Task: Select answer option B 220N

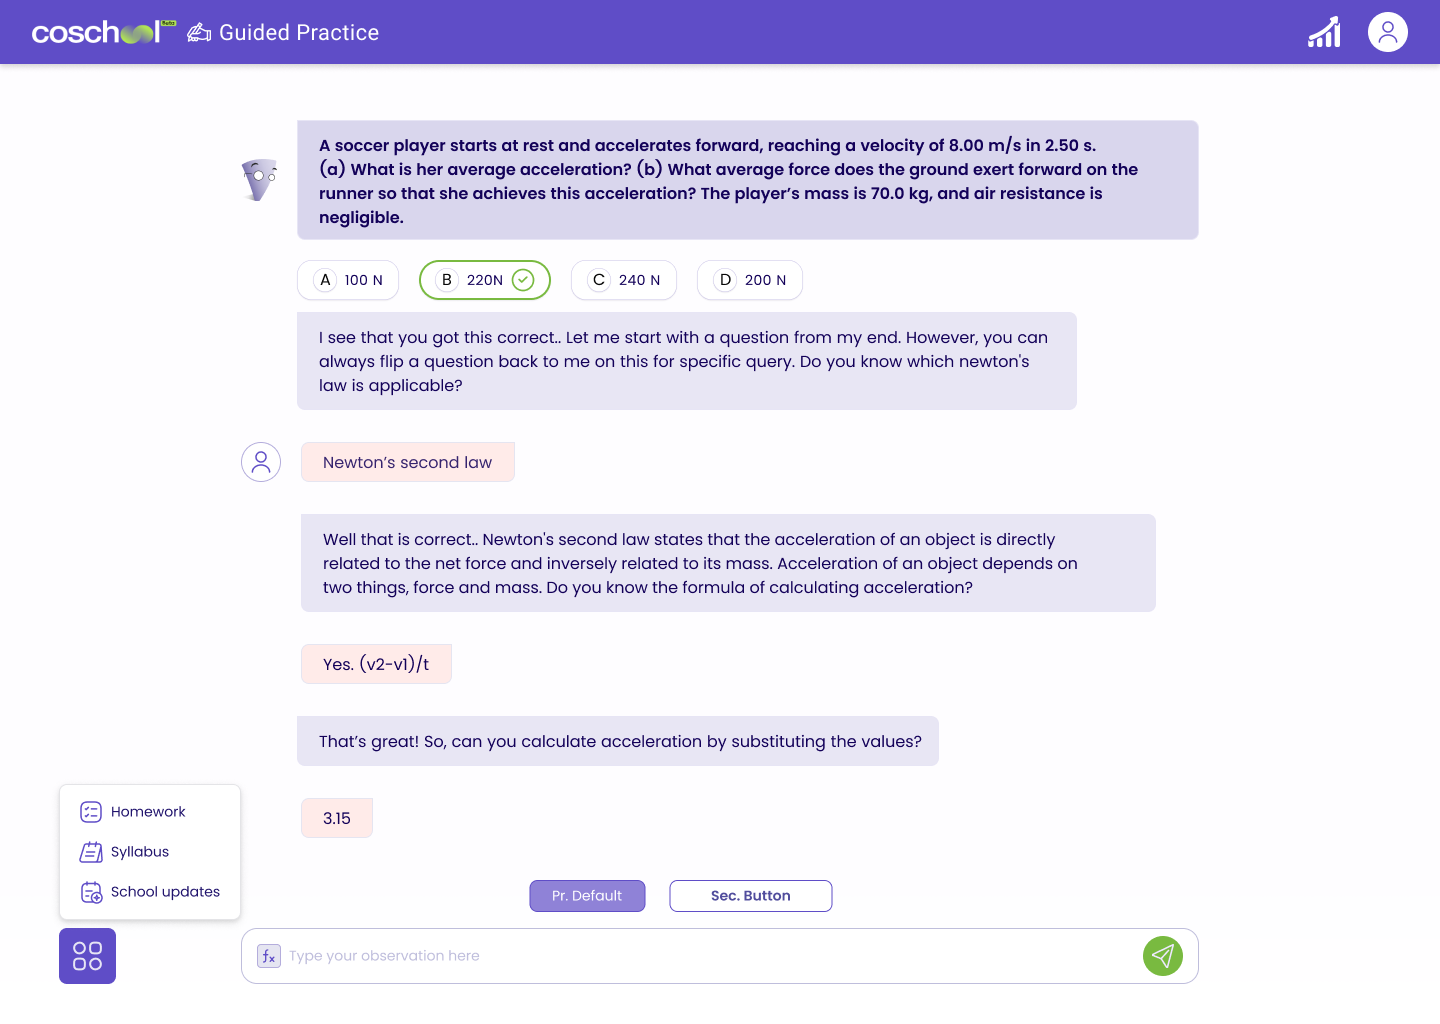Action: click(x=485, y=280)
